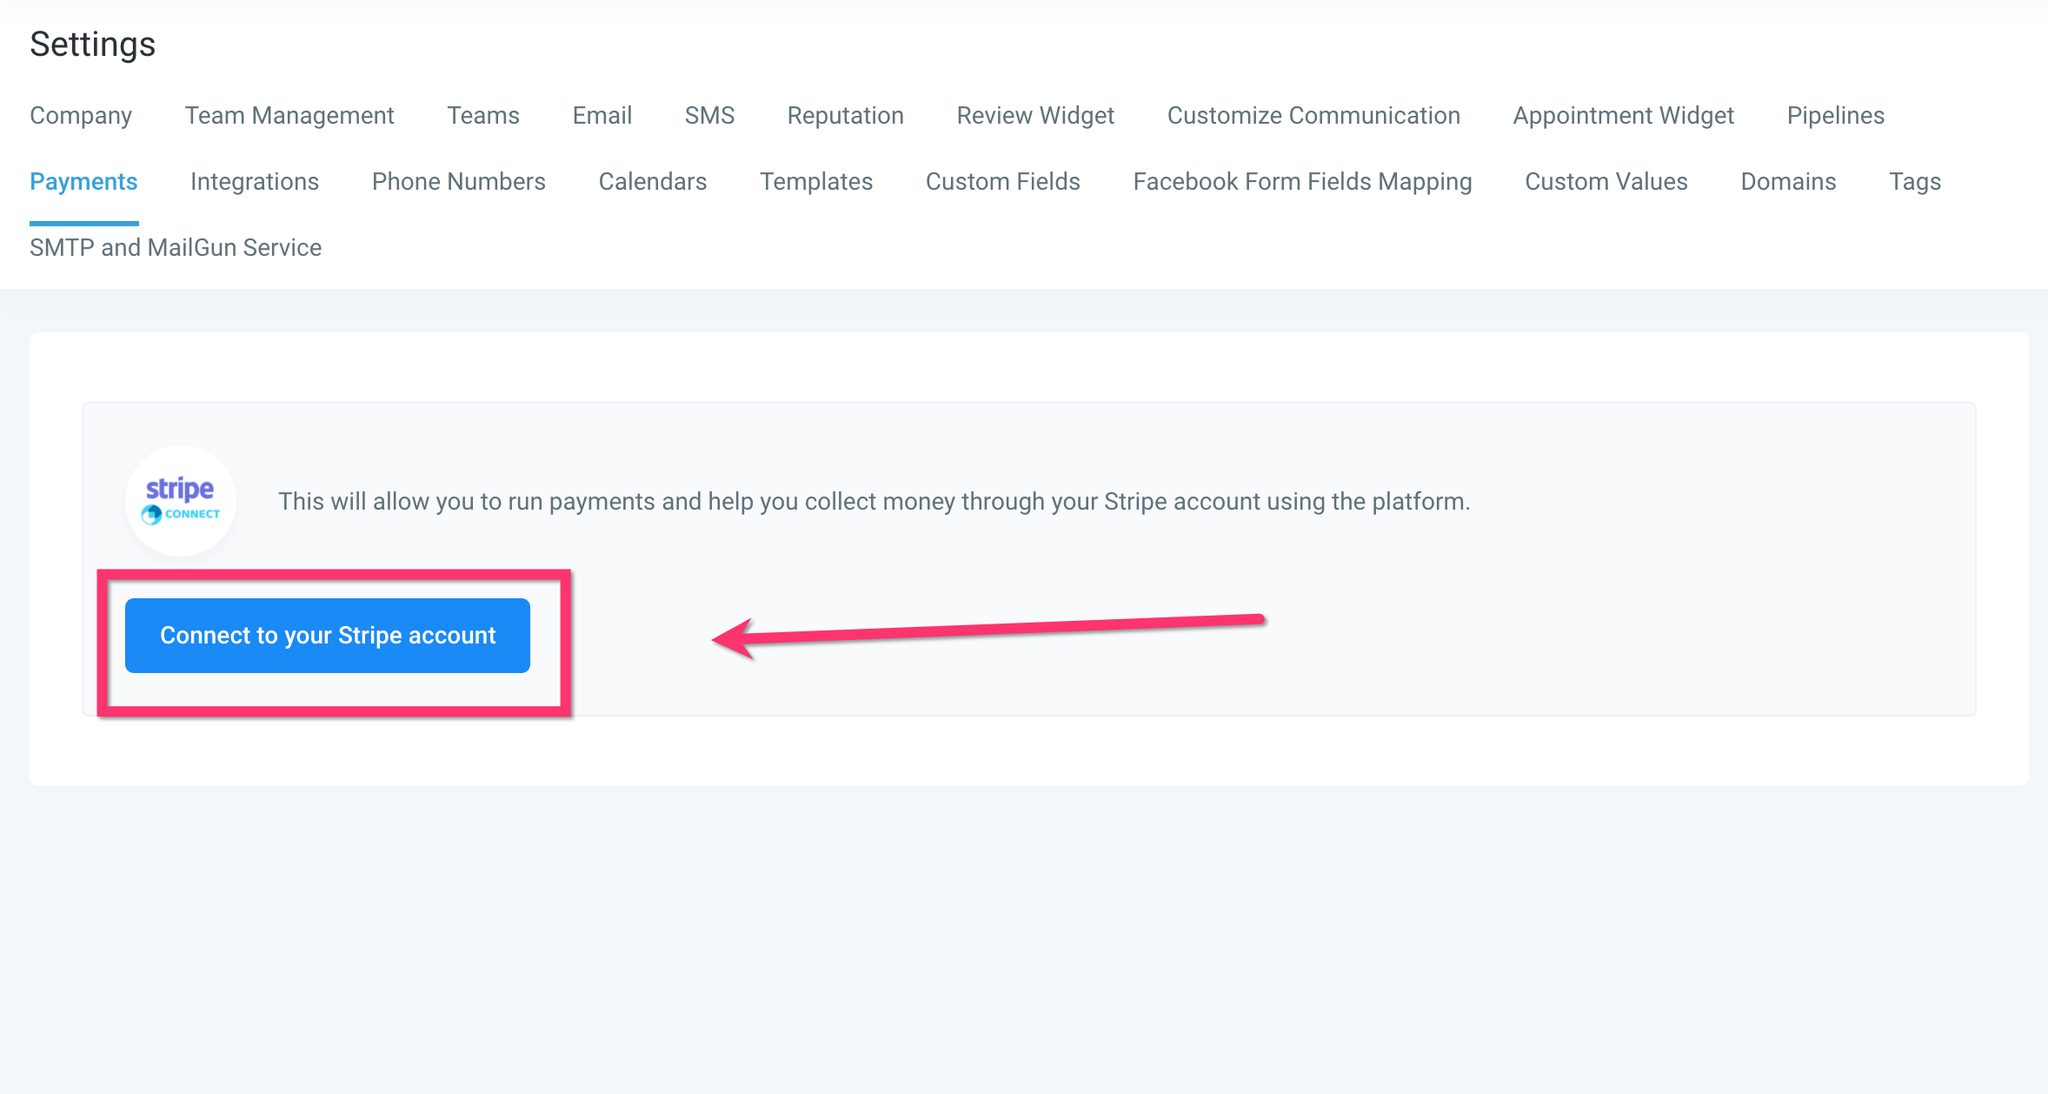The width and height of the screenshot is (2048, 1094).
Task: Select SMTP and MailGun Service tab
Action: coord(176,248)
